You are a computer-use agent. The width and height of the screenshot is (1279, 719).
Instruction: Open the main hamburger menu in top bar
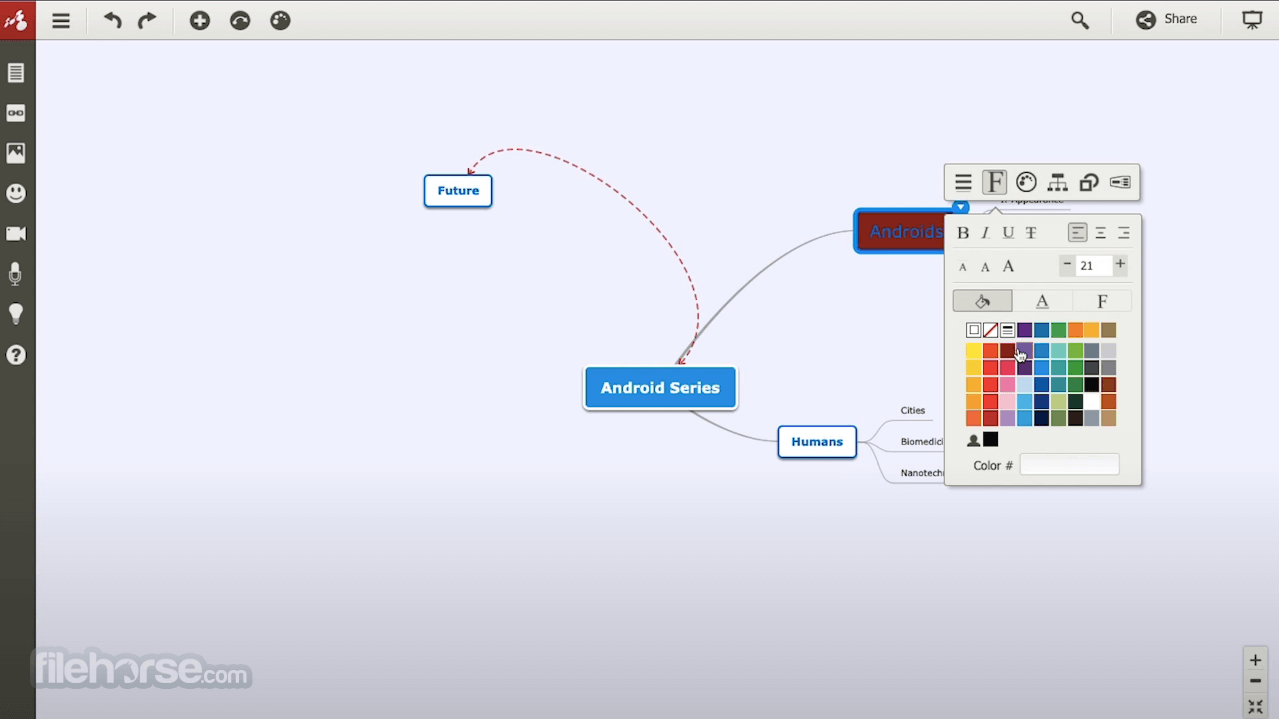(61, 20)
